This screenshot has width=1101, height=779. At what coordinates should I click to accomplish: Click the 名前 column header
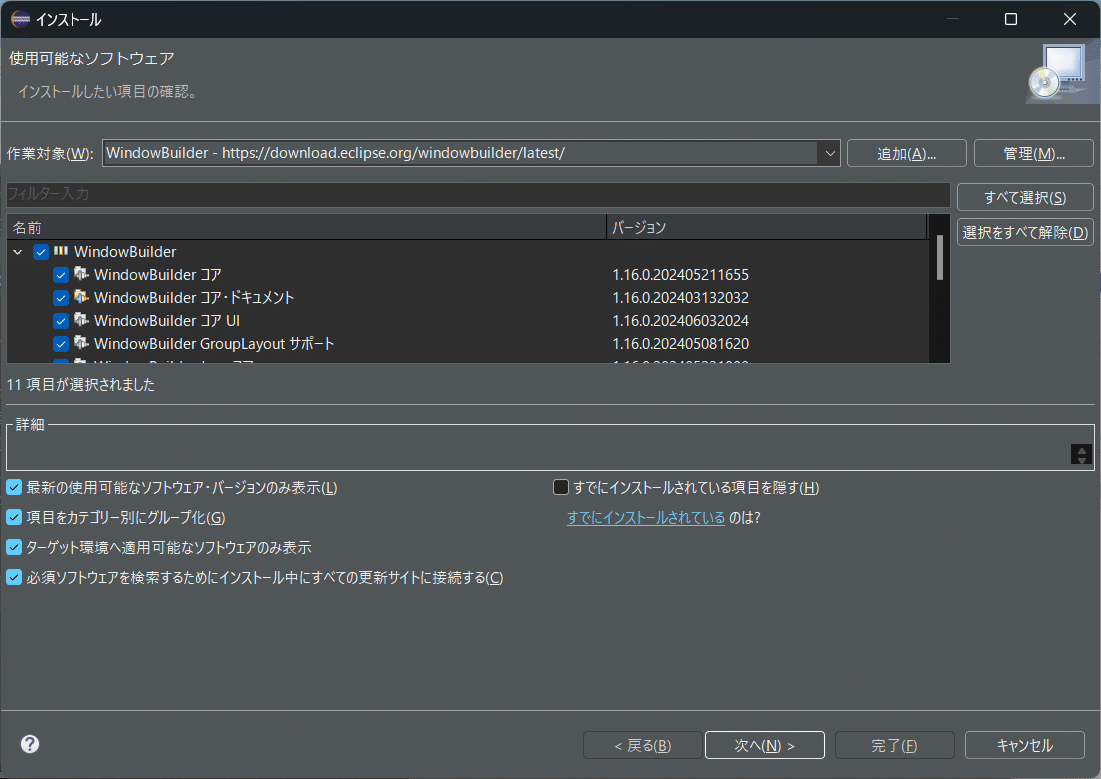pyautogui.click(x=306, y=227)
